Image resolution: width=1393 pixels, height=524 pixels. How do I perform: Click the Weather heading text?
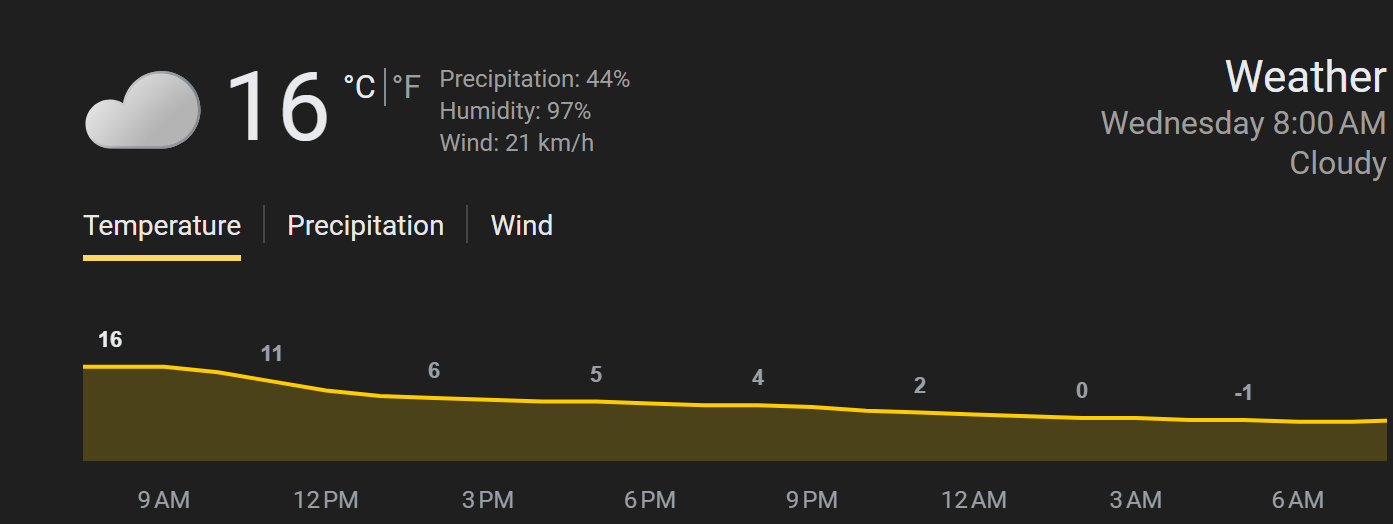[1305, 77]
